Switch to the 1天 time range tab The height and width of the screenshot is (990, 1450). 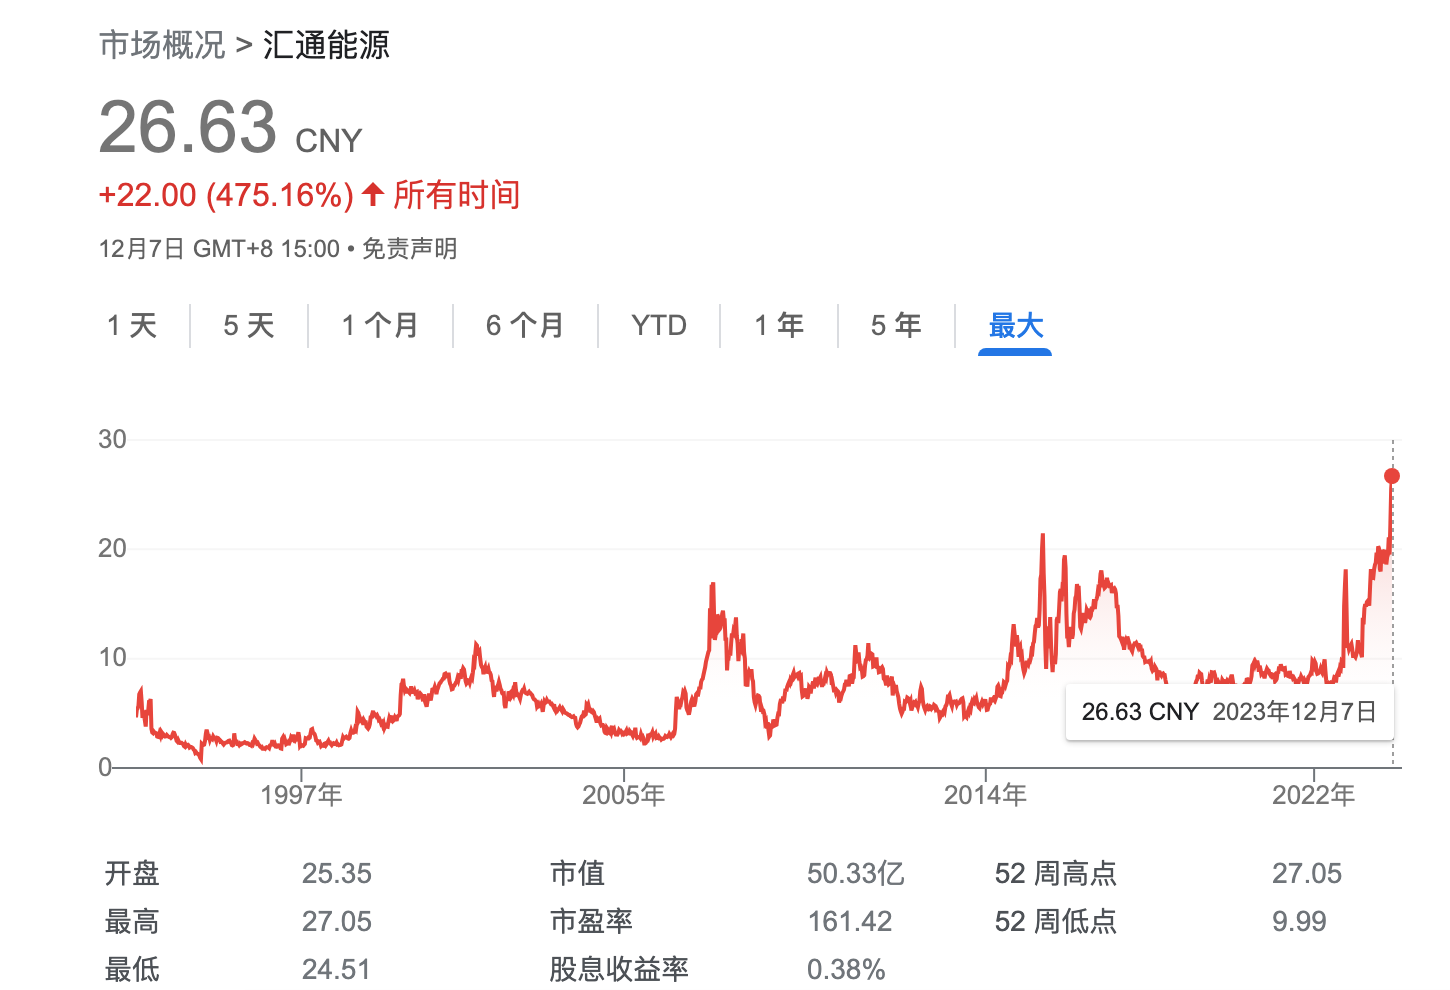tap(133, 325)
